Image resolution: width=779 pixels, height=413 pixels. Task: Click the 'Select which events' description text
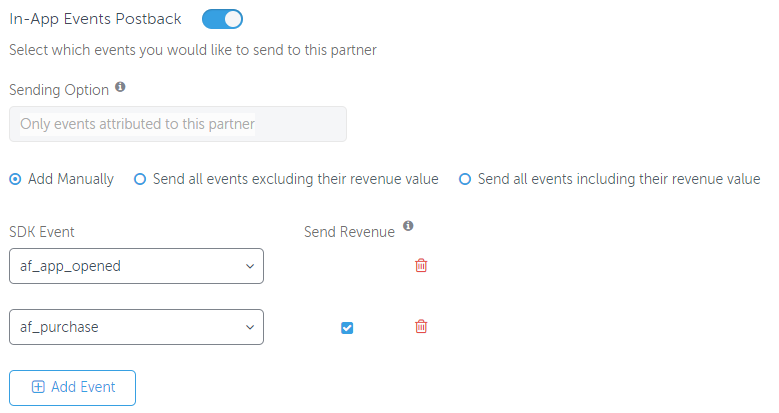(192, 49)
